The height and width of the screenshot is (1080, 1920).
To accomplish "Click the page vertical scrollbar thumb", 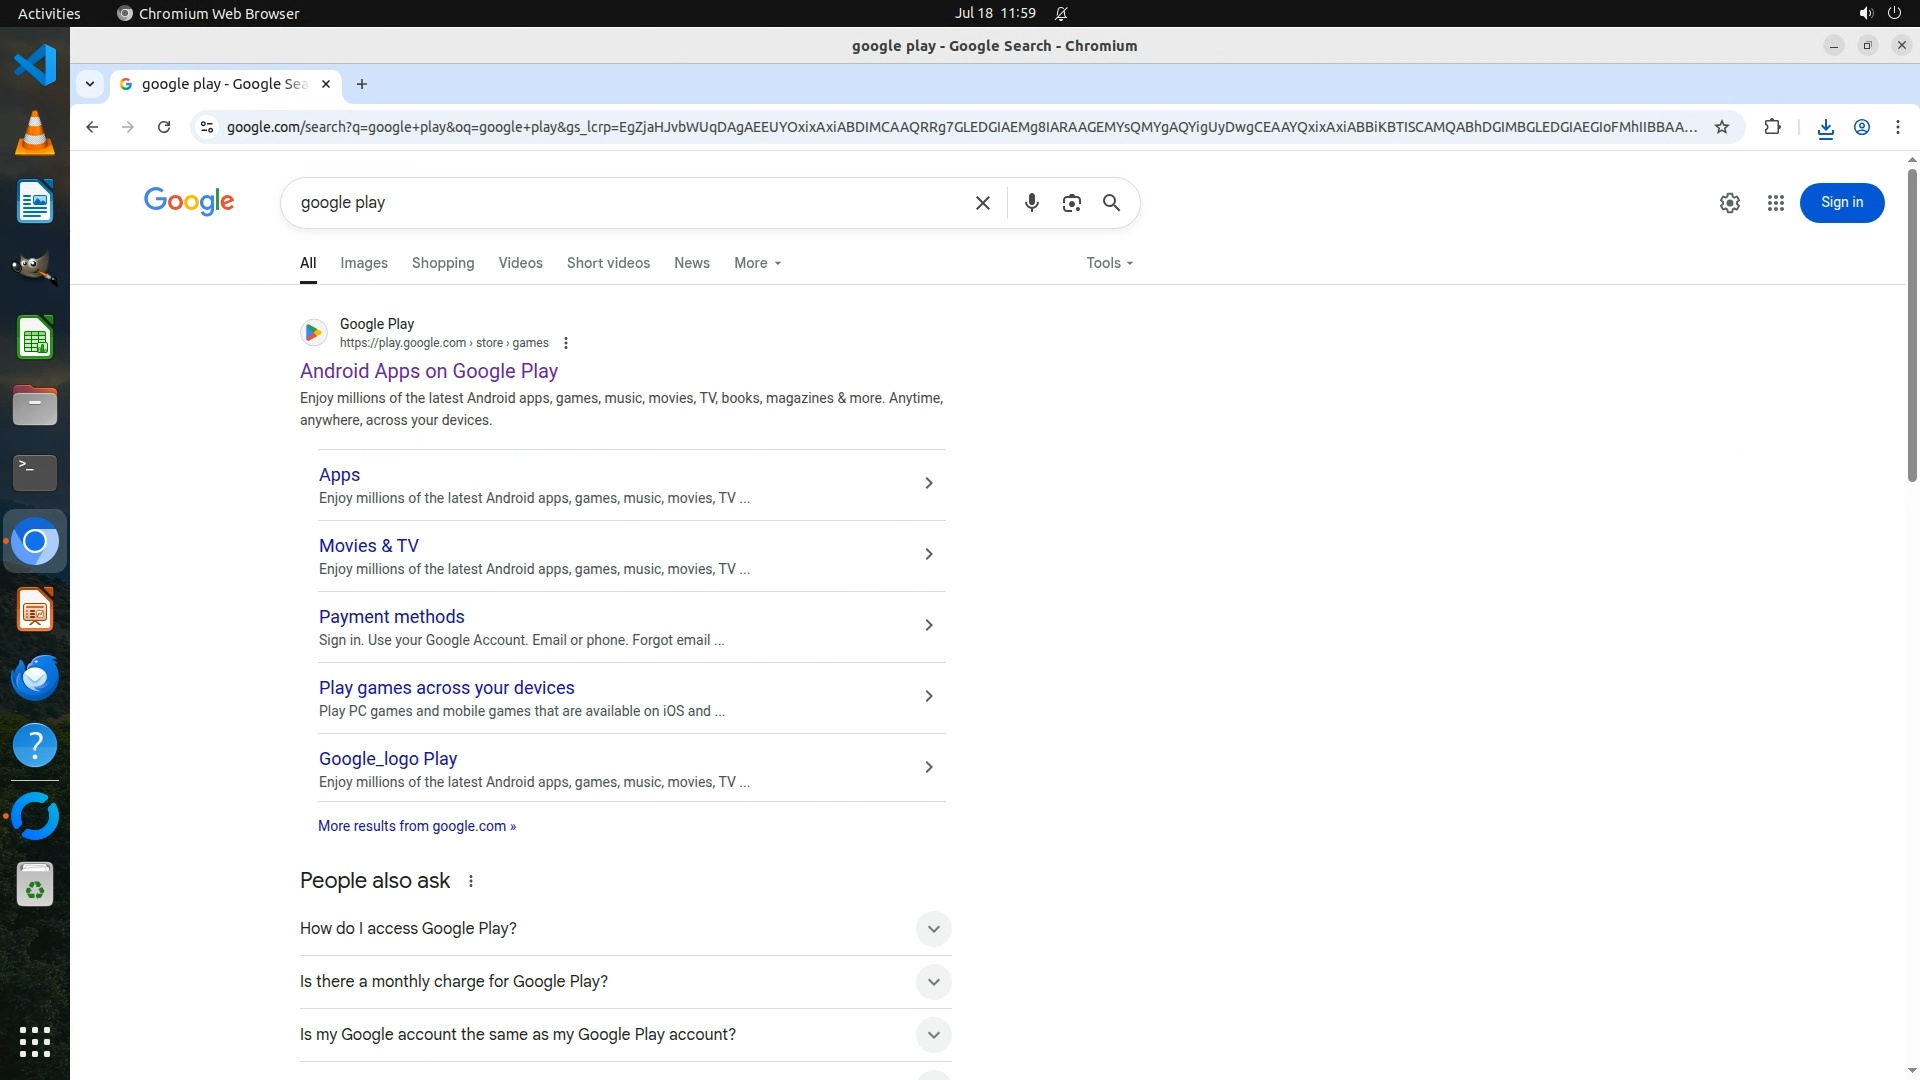I will point(1912,325).
